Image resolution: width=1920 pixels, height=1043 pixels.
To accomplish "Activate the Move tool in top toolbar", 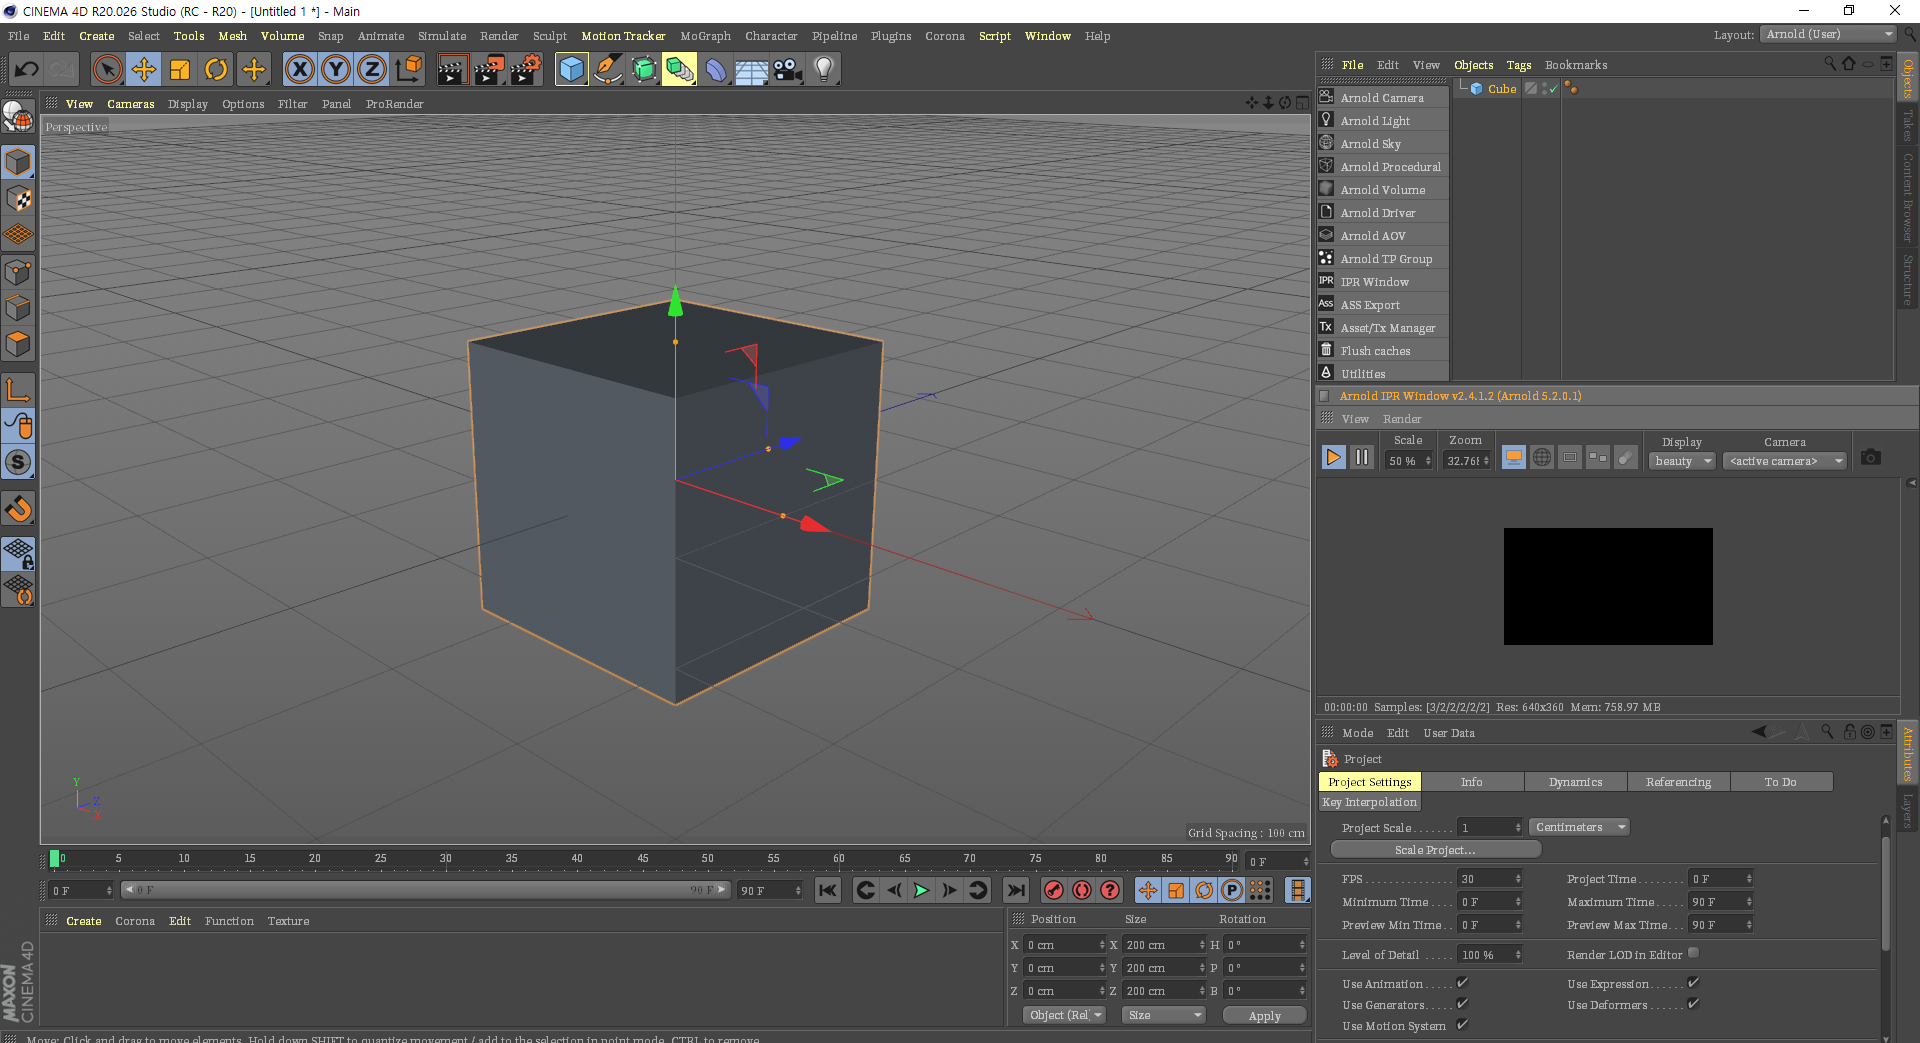I will click(x=144, y=69).
